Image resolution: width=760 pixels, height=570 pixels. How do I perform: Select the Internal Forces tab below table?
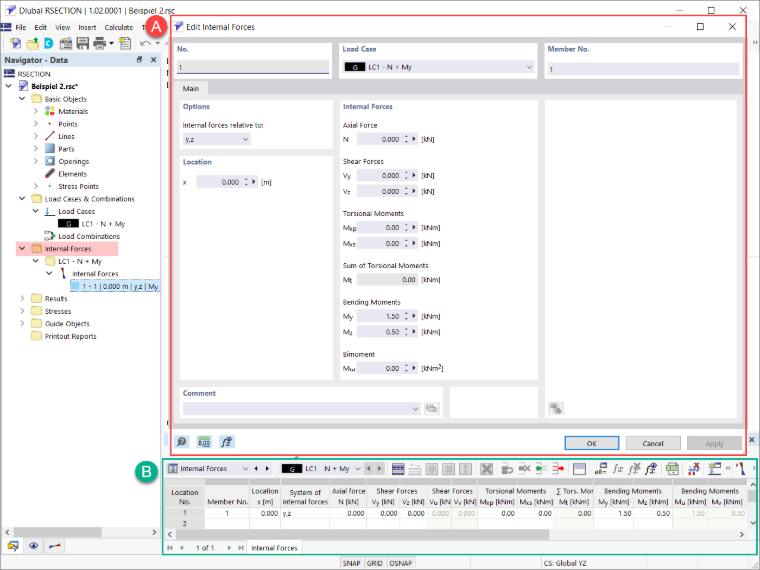tap(274, 548)
